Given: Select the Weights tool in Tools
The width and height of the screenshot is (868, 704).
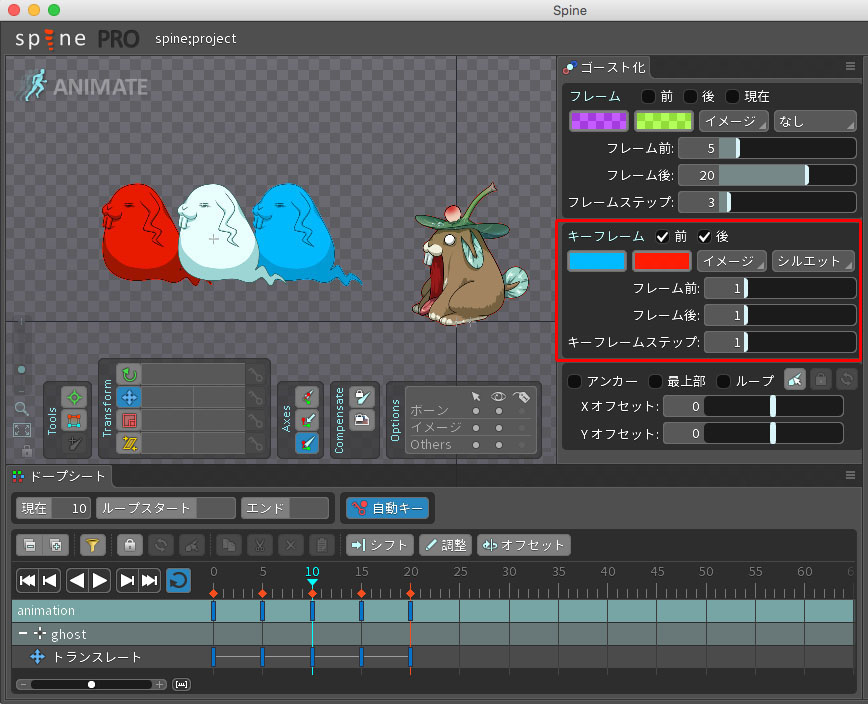Looking at the screenshot, I should [74, 420].
